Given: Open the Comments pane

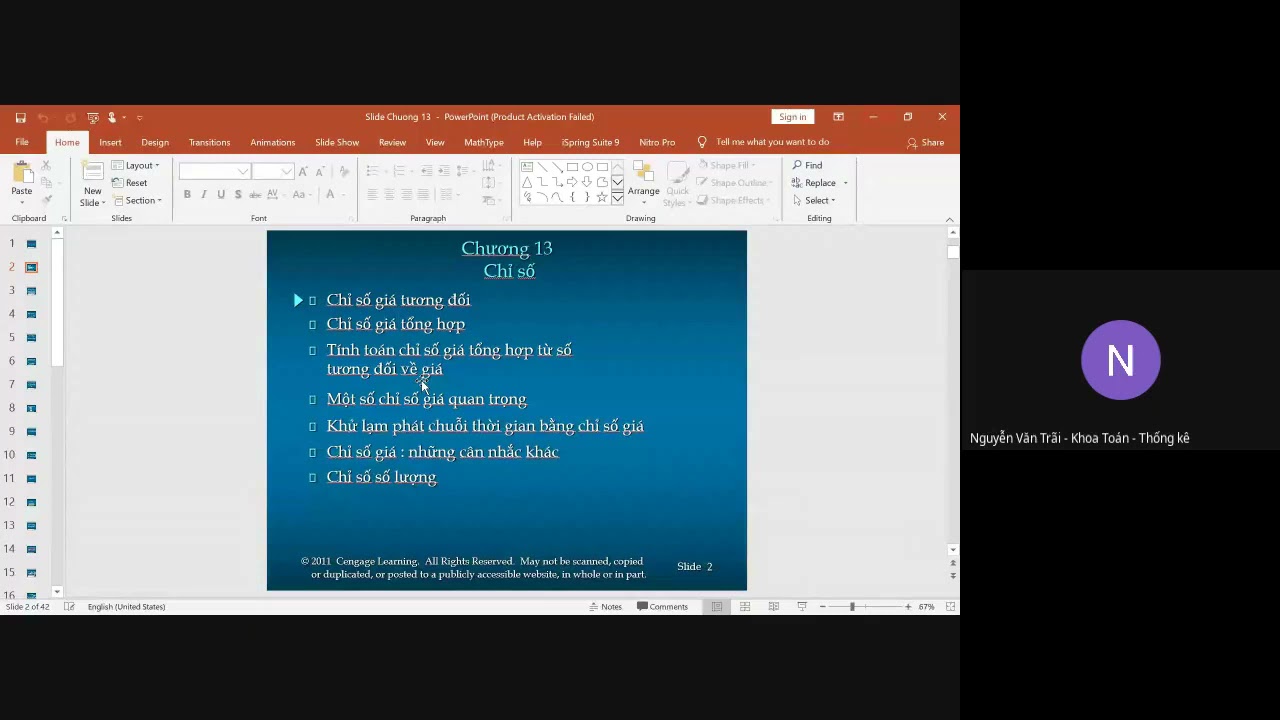Looking at the screenshot, I should point(662,607).
